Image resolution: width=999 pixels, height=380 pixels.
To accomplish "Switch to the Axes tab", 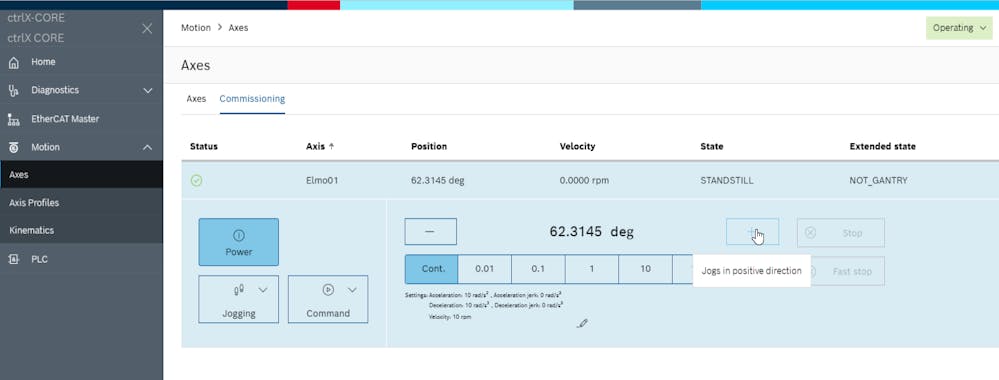I will tap(196, 99).
